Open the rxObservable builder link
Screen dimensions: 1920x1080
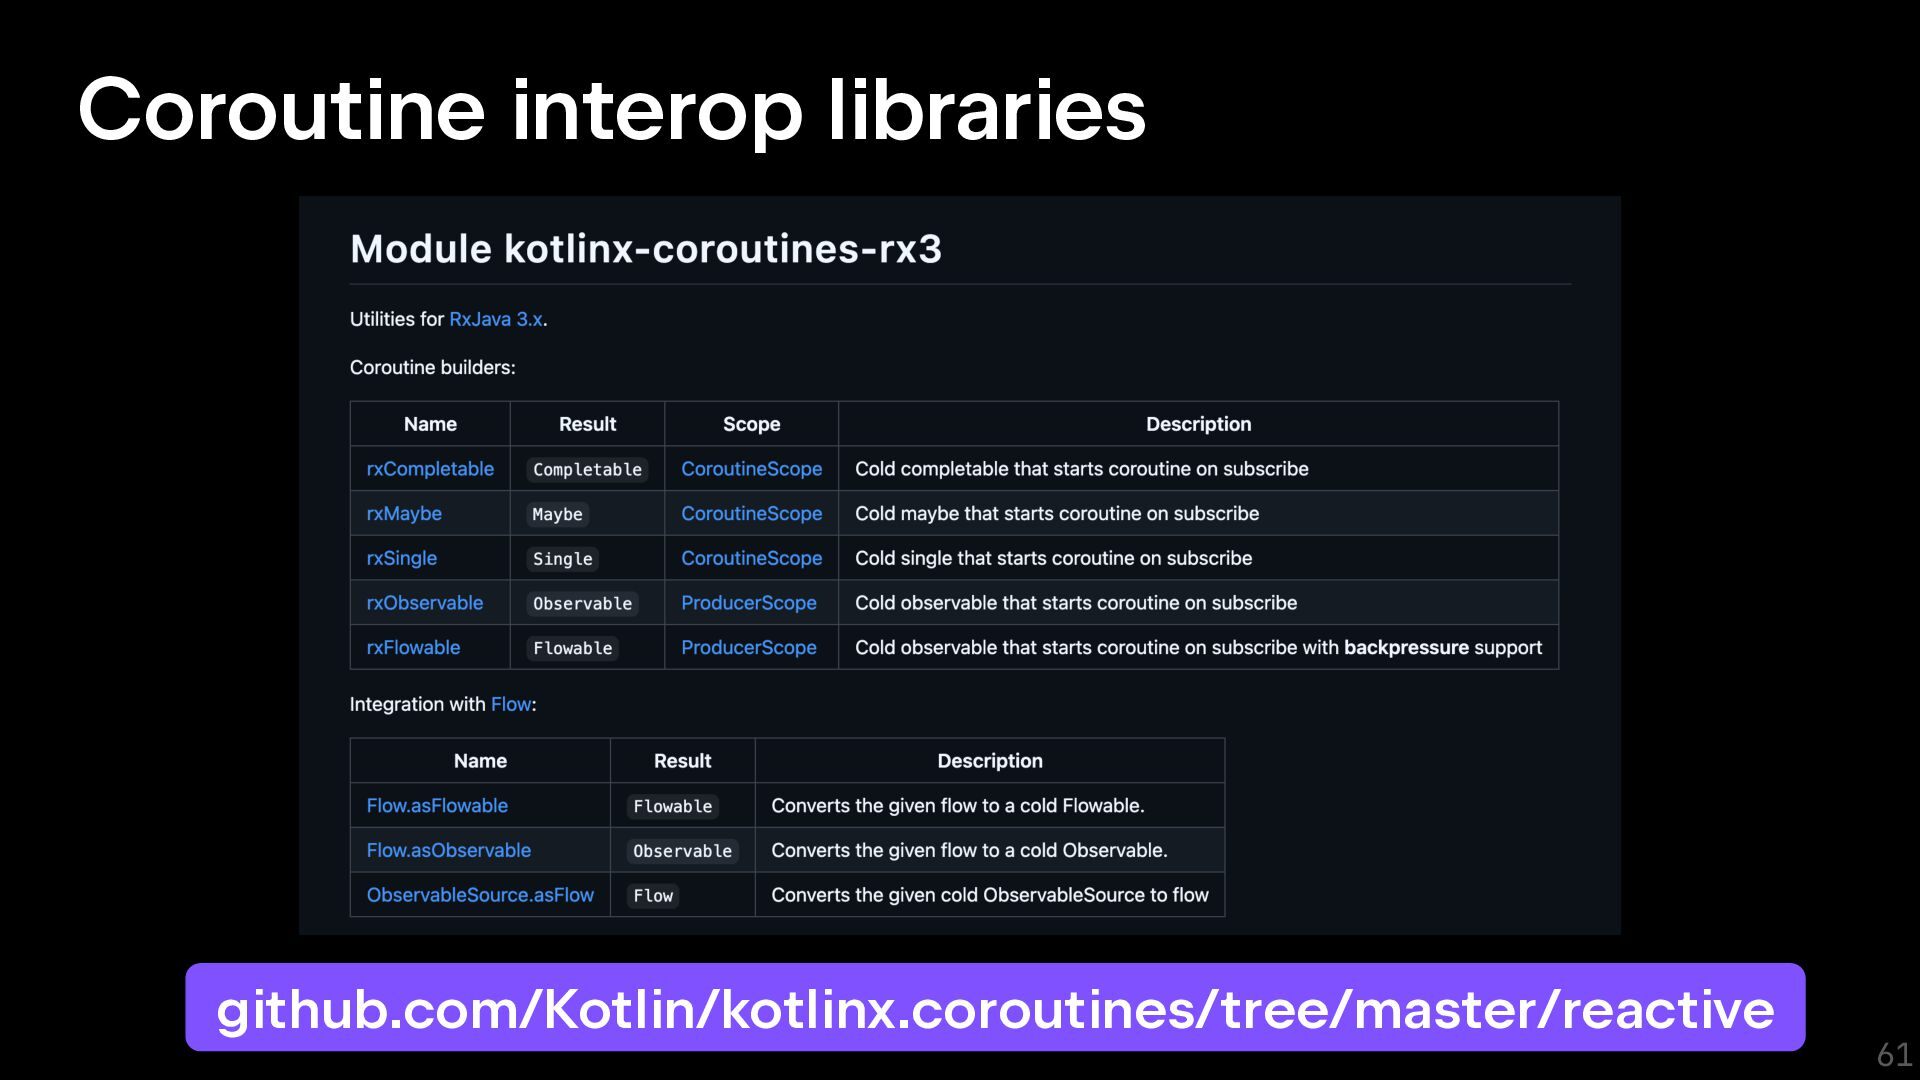pos(424,603)
